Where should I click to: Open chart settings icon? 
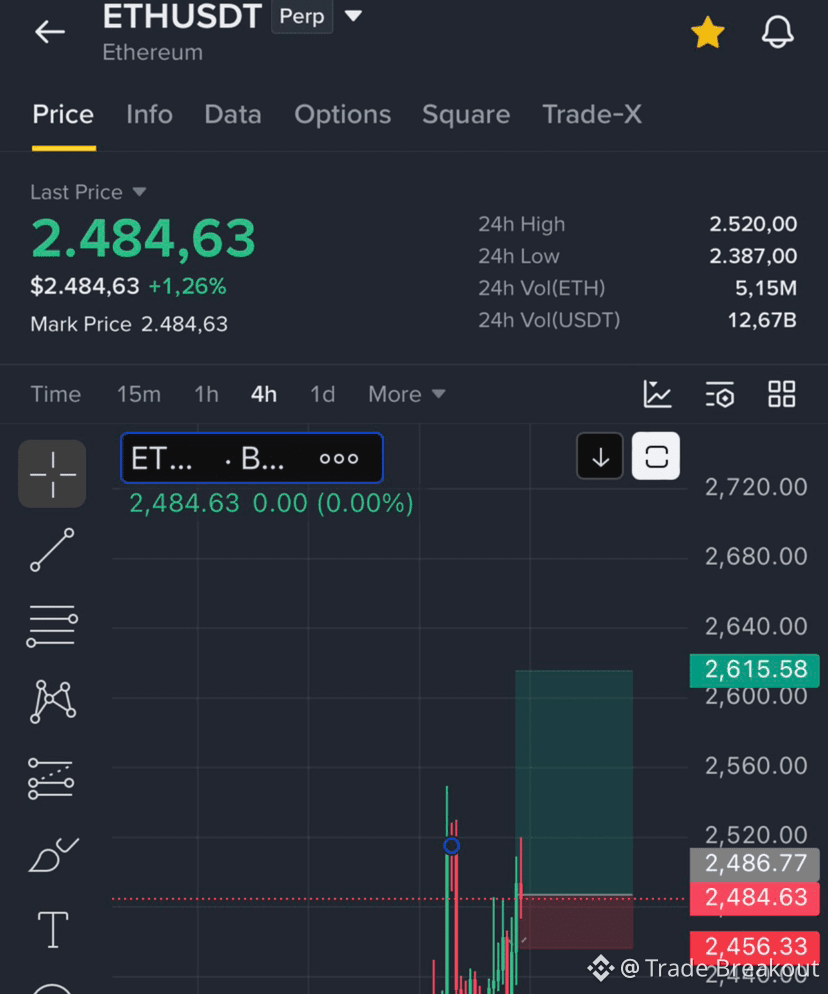[x=720, y=394]
